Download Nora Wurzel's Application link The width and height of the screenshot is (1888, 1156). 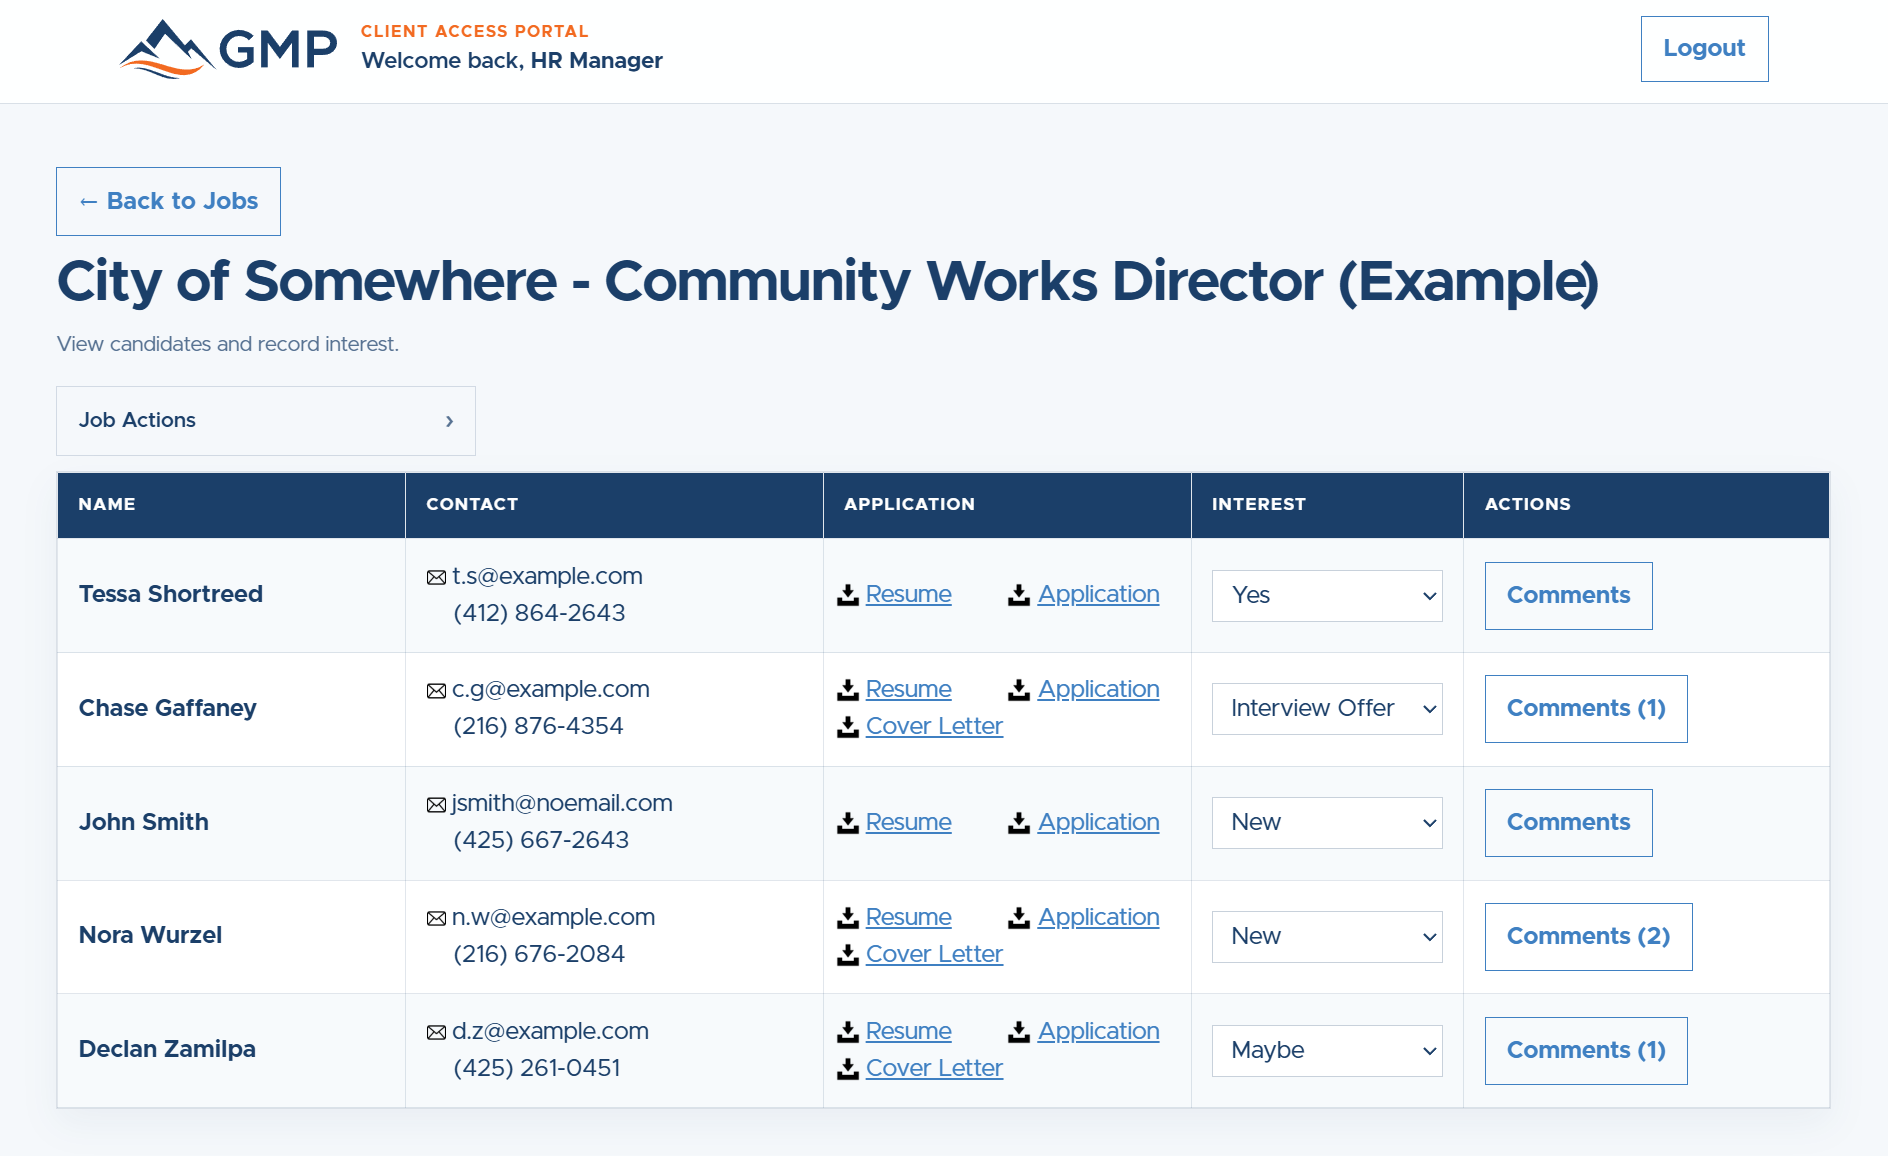[x=1098, y=918]
